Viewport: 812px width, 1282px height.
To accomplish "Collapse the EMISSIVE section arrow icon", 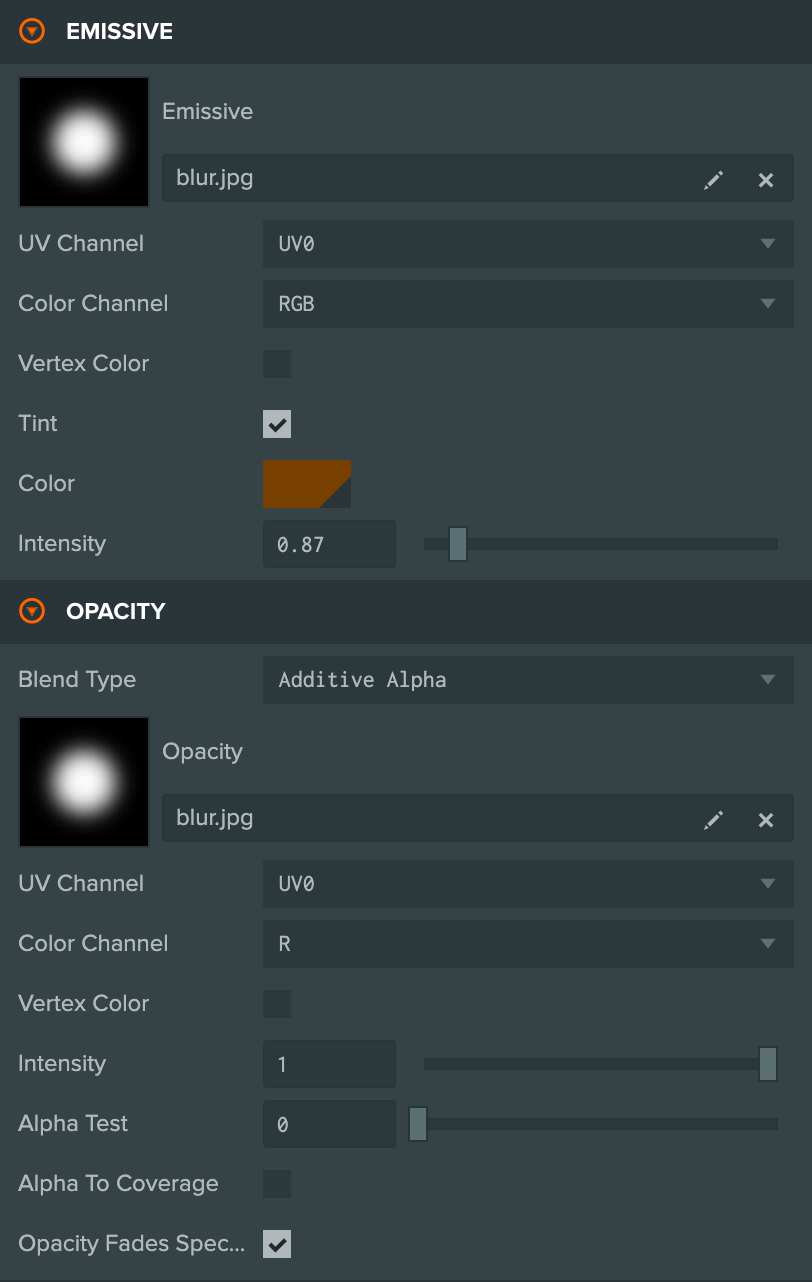I will click(33, 32).
